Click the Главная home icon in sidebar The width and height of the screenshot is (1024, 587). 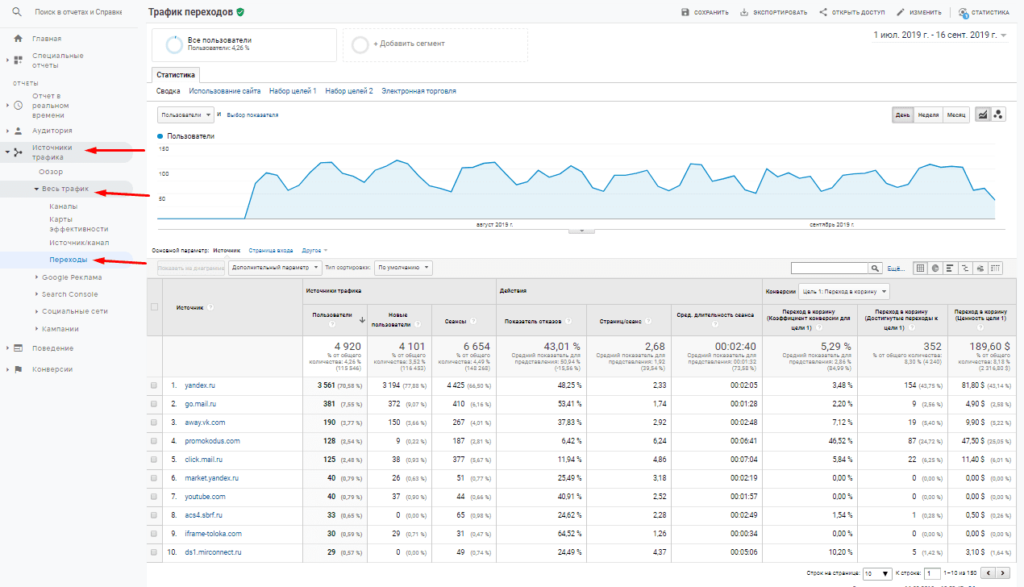[18, 38]
